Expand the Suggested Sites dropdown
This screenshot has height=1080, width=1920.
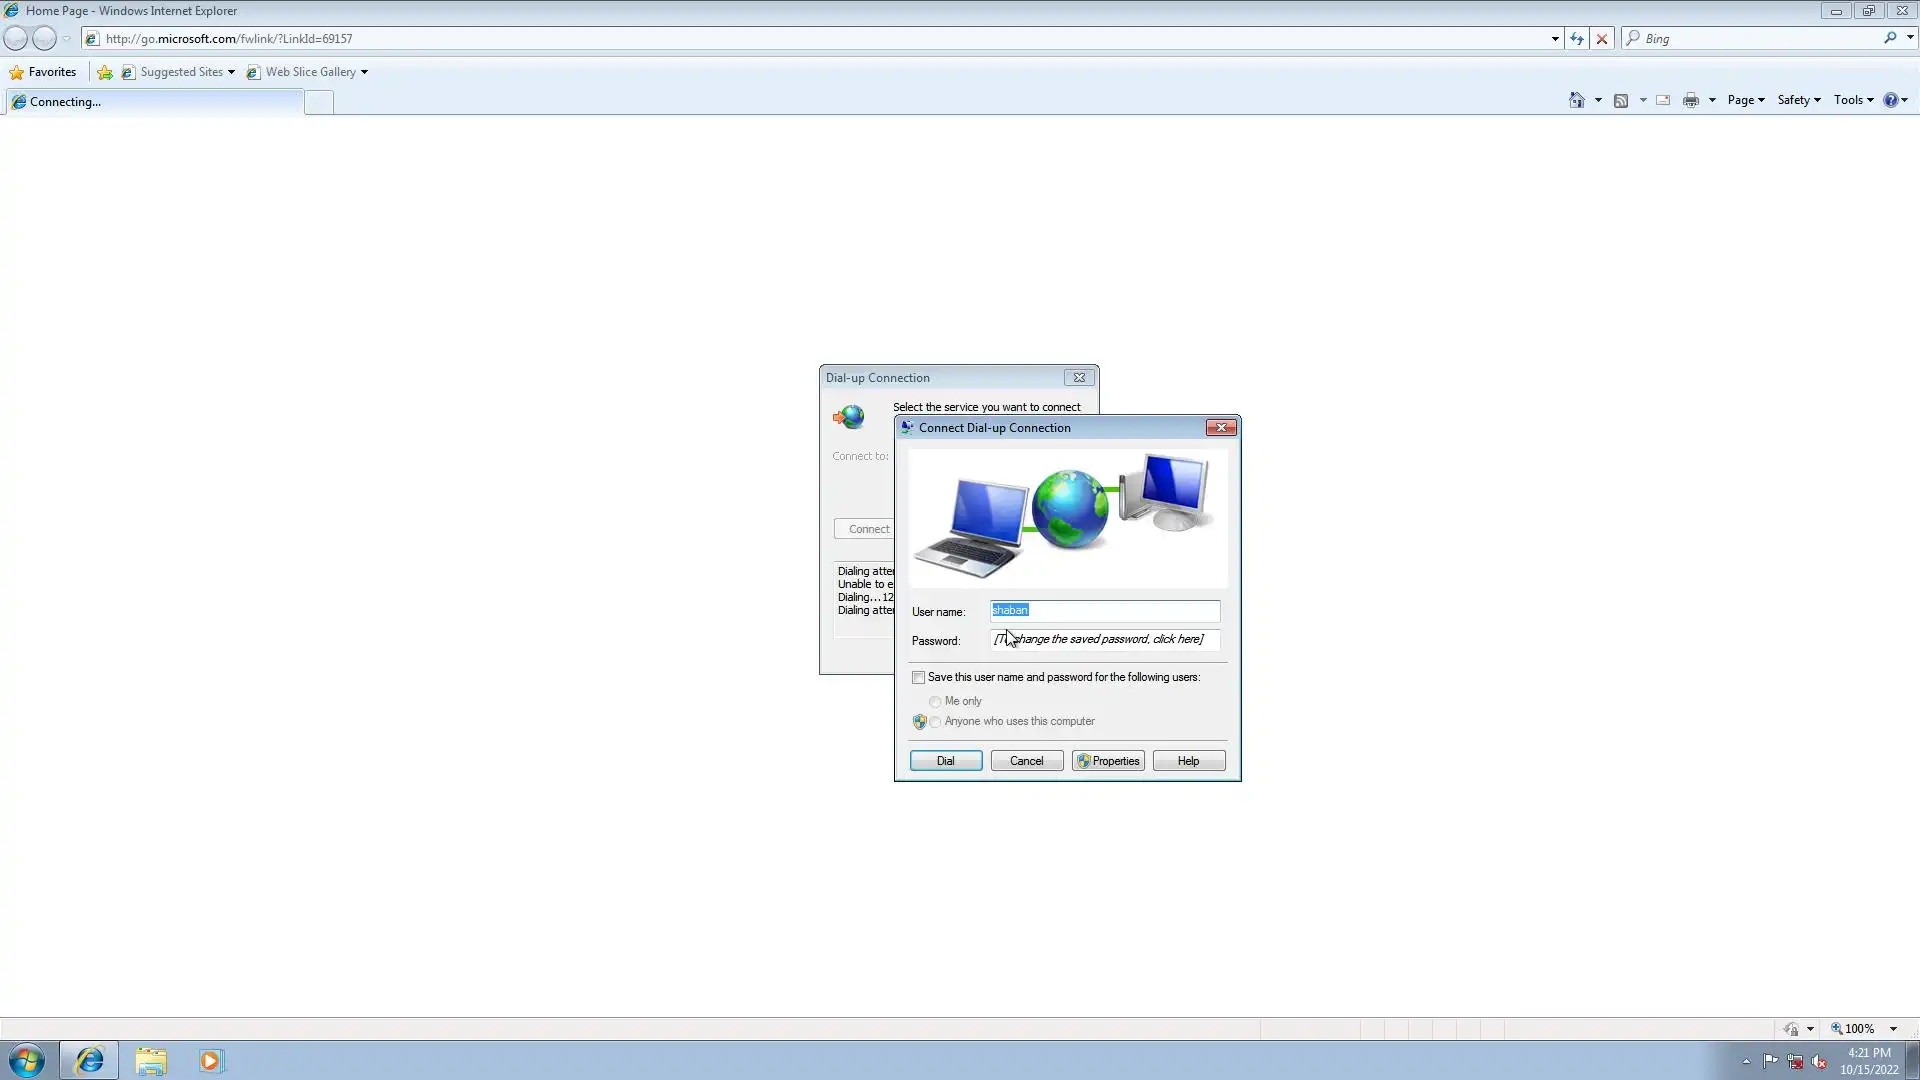click(x=231, y=72)
